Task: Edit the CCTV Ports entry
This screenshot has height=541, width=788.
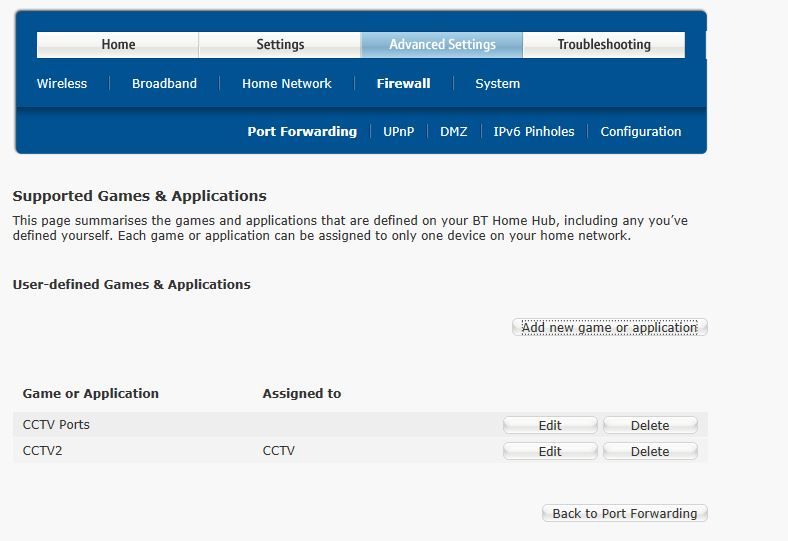Action: coord(550,425)
